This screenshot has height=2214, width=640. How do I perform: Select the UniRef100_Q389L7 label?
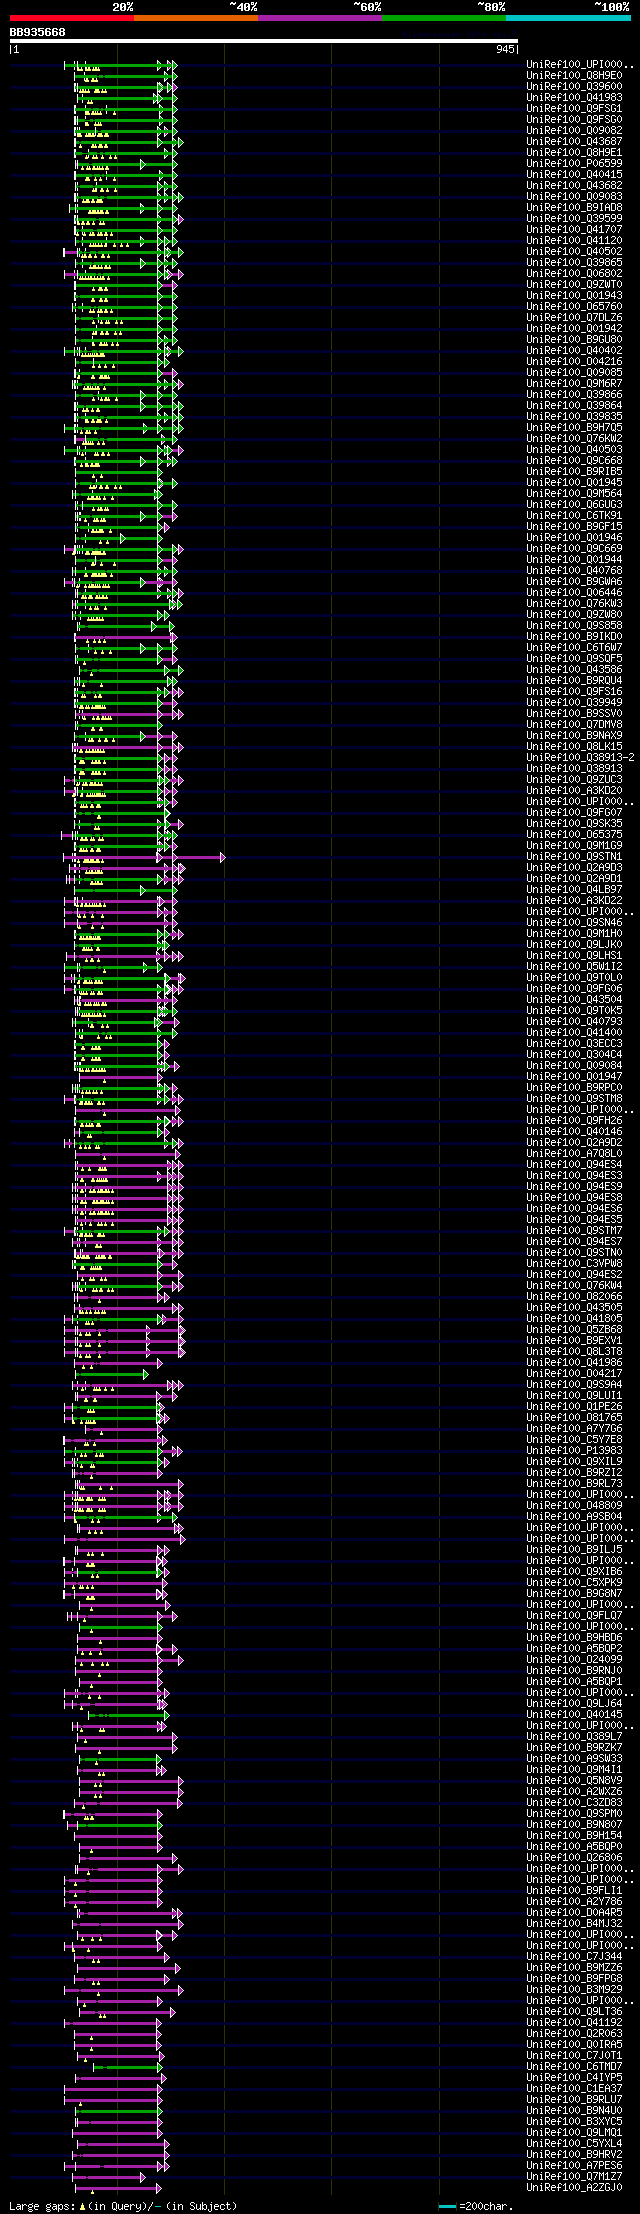(574, 1736)
